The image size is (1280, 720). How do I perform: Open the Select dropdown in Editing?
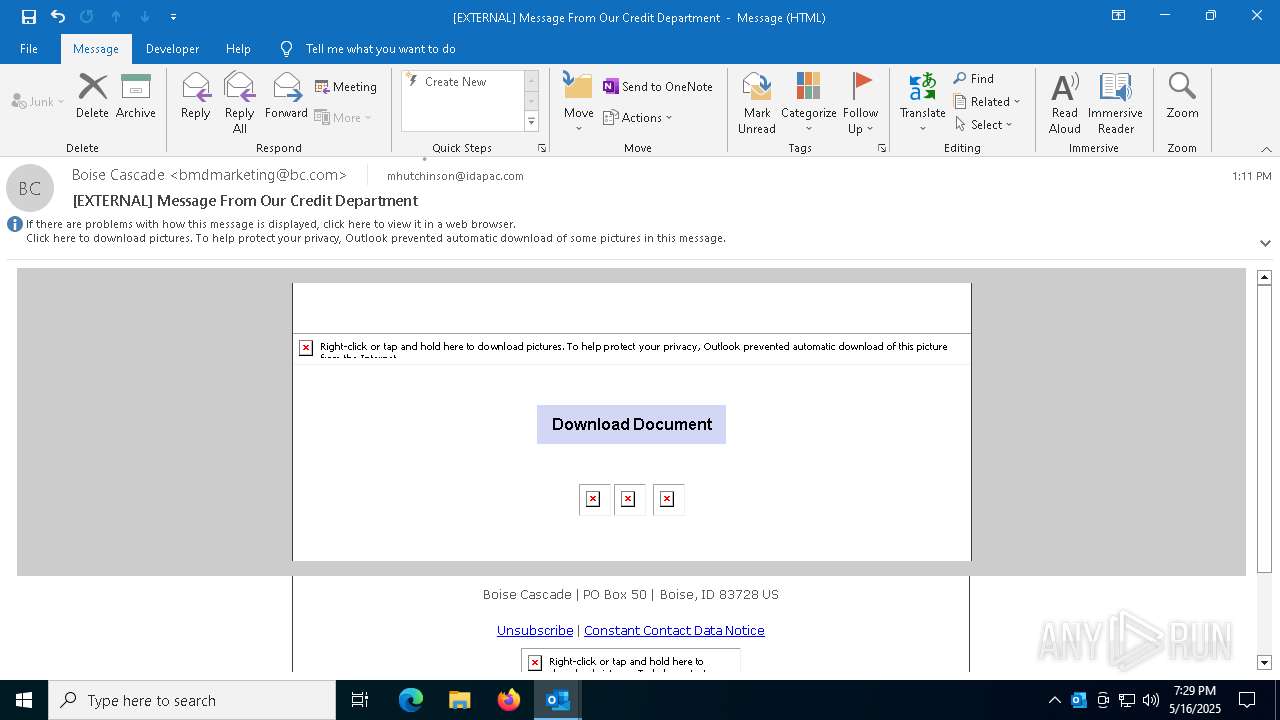click(x=984, y=125)
